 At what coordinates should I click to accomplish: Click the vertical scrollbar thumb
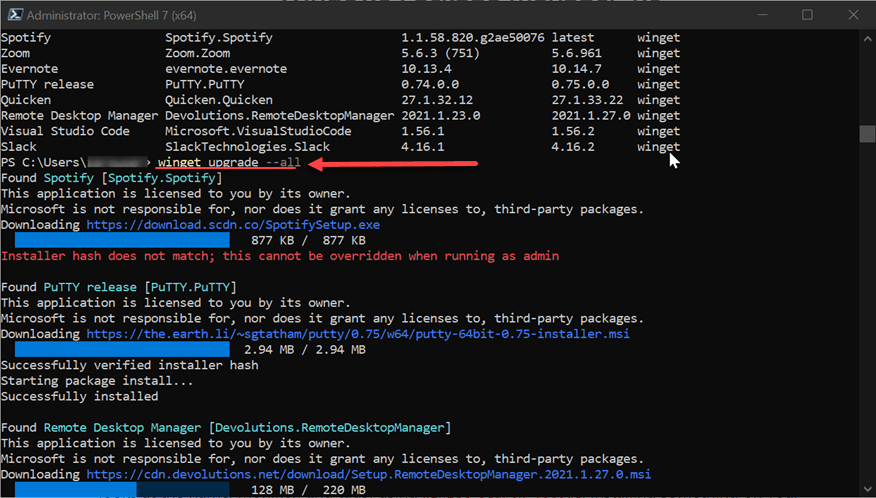(x=867, y=134)
